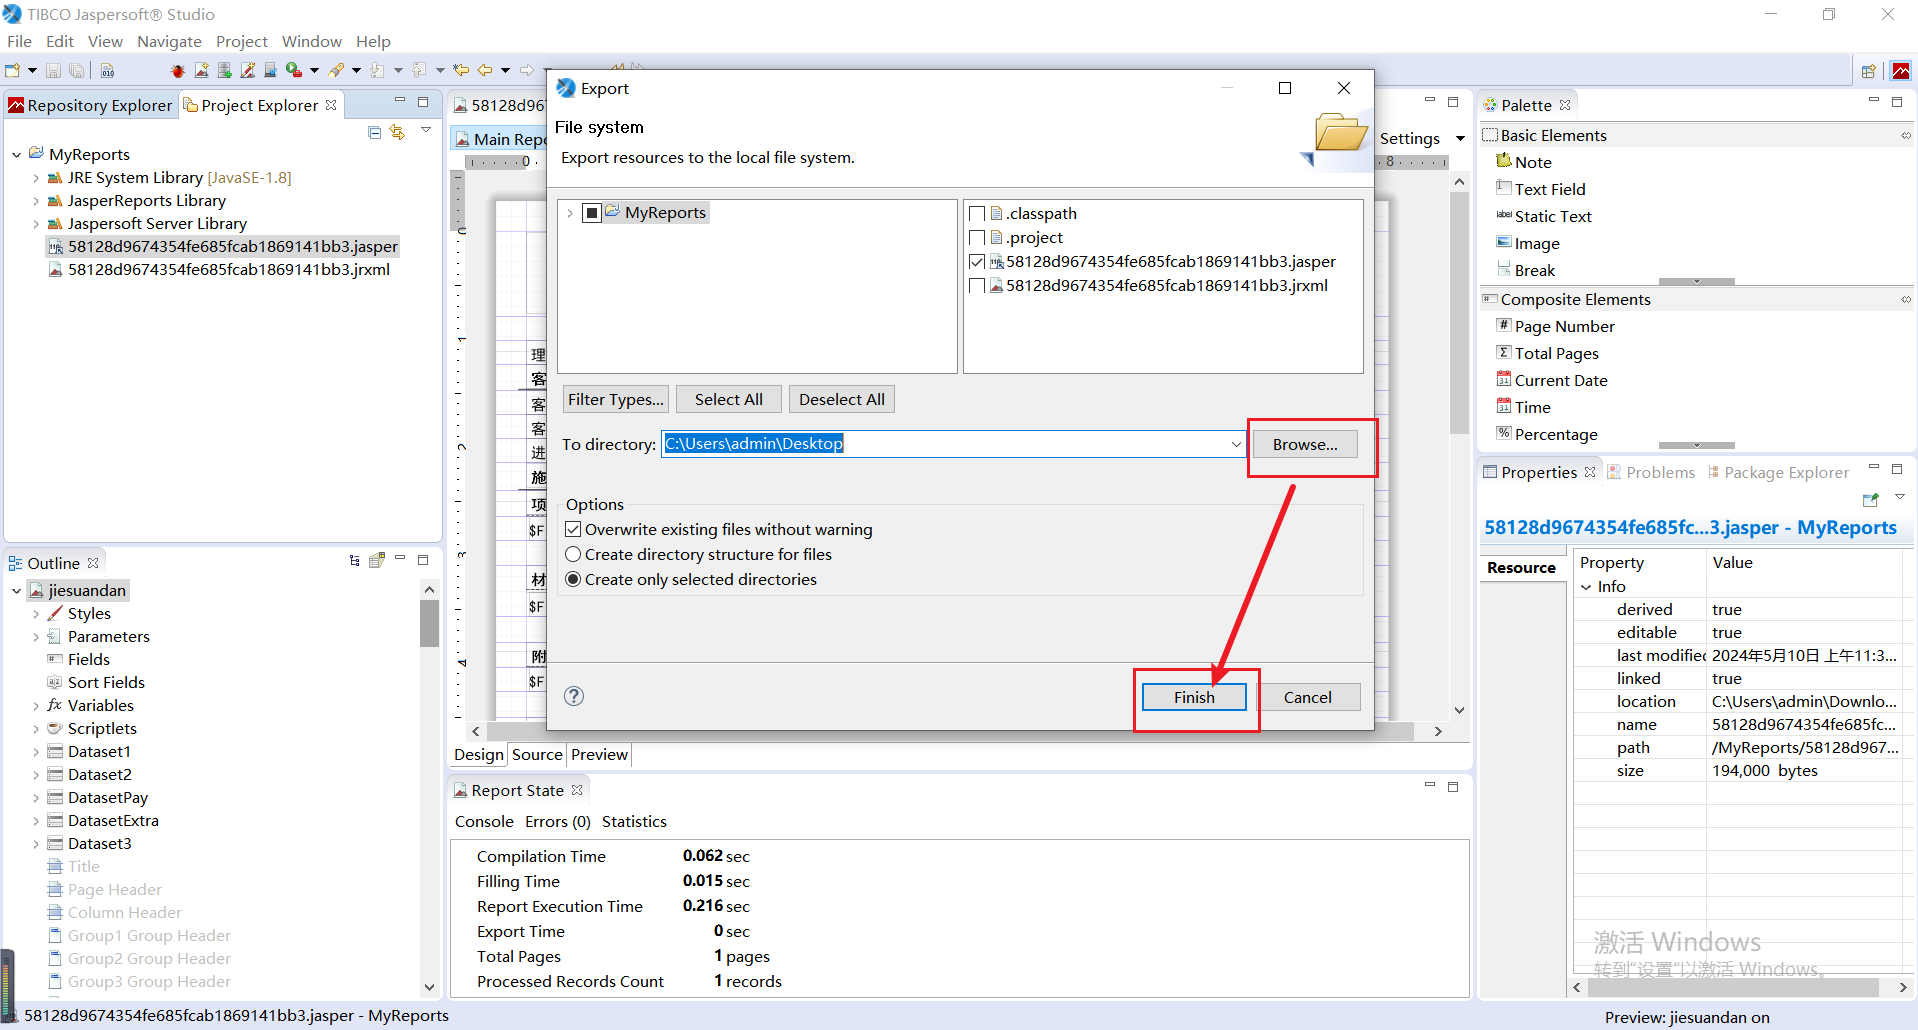
Task: Check the .jrxml file checkbox in Export
Action: pyautogui.click(x=978, y=285)
